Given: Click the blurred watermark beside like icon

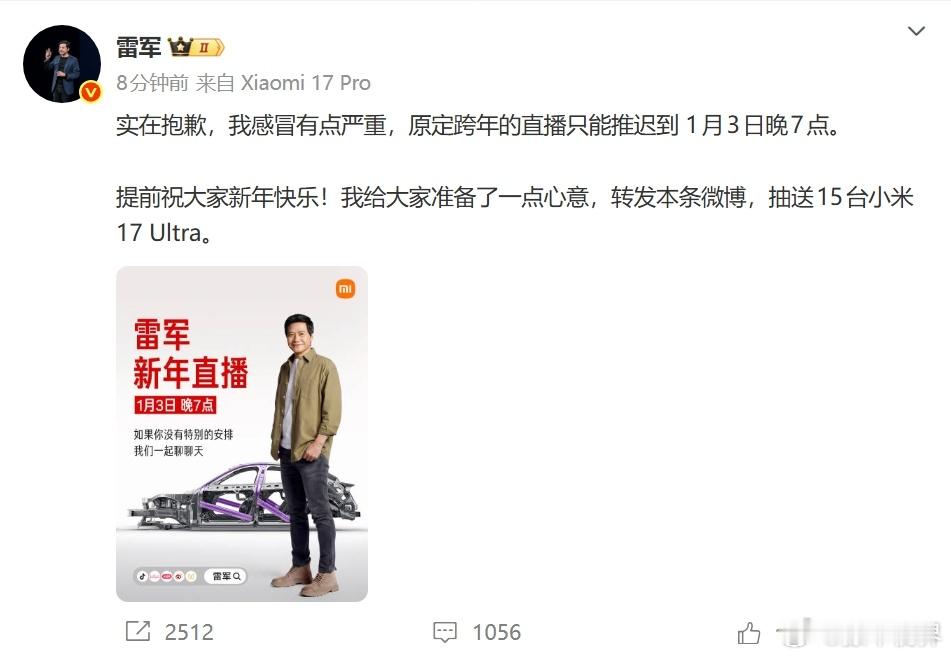Looking at the screenshot, I should click(860, 633).
